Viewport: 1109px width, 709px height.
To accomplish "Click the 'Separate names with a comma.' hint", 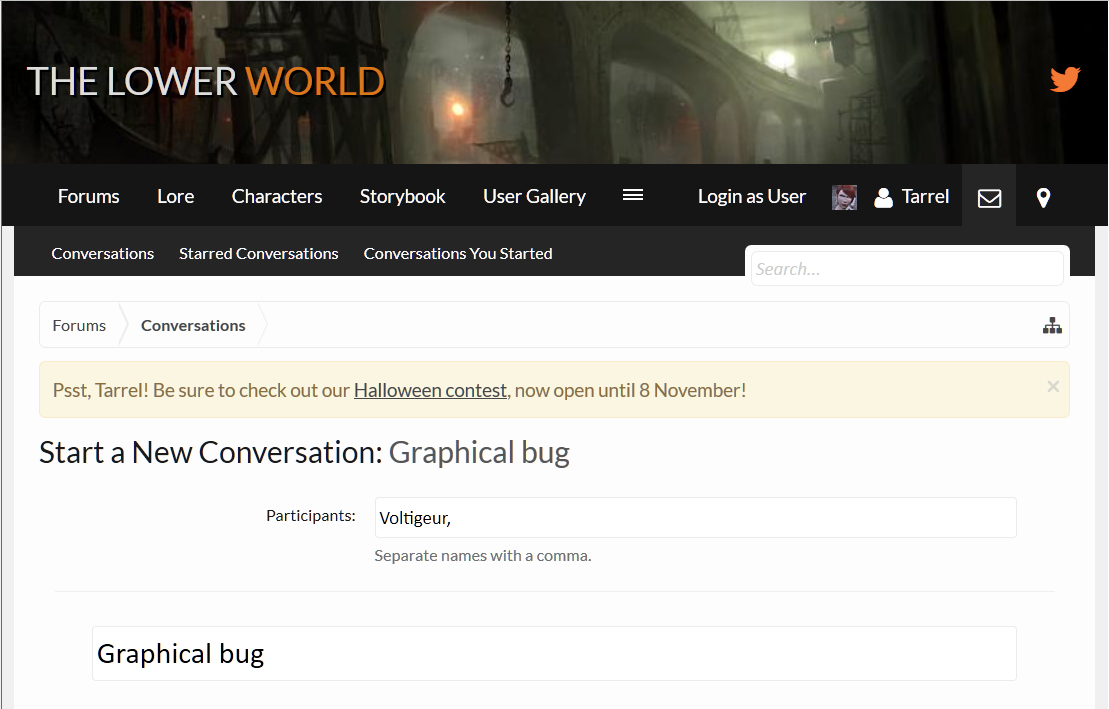I will [482, 556].
